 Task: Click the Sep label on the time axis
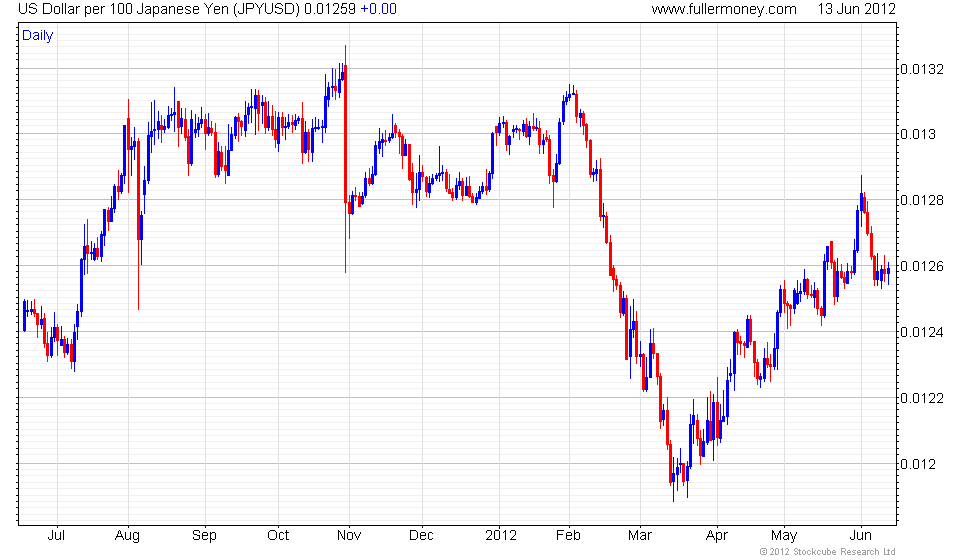pyautogui.click(x=204, y=536)
